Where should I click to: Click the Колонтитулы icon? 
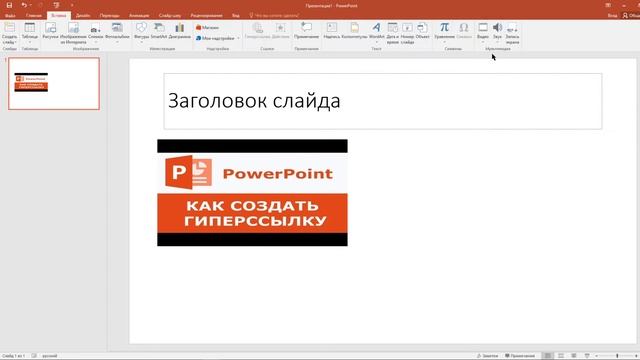click(354, 31)
